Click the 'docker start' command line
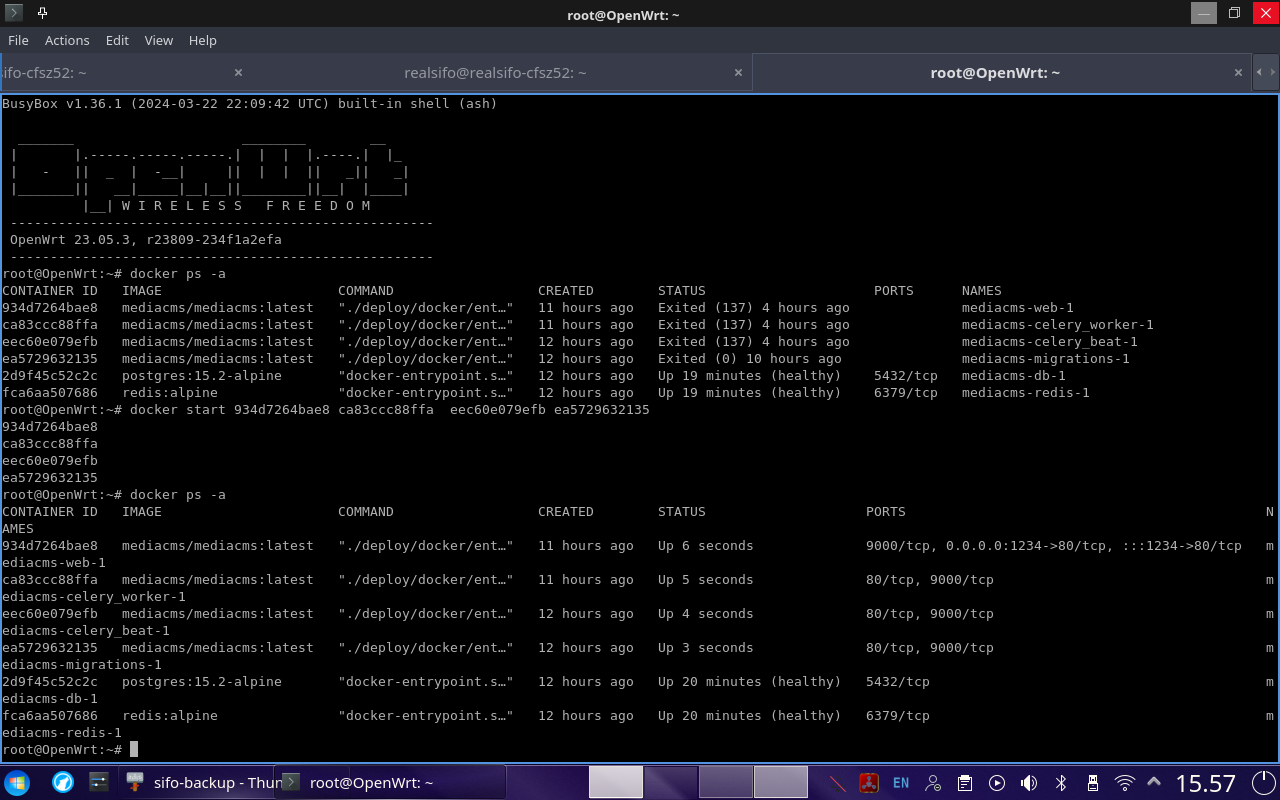This screenshot has width=1280, height=800. [390, 410]
